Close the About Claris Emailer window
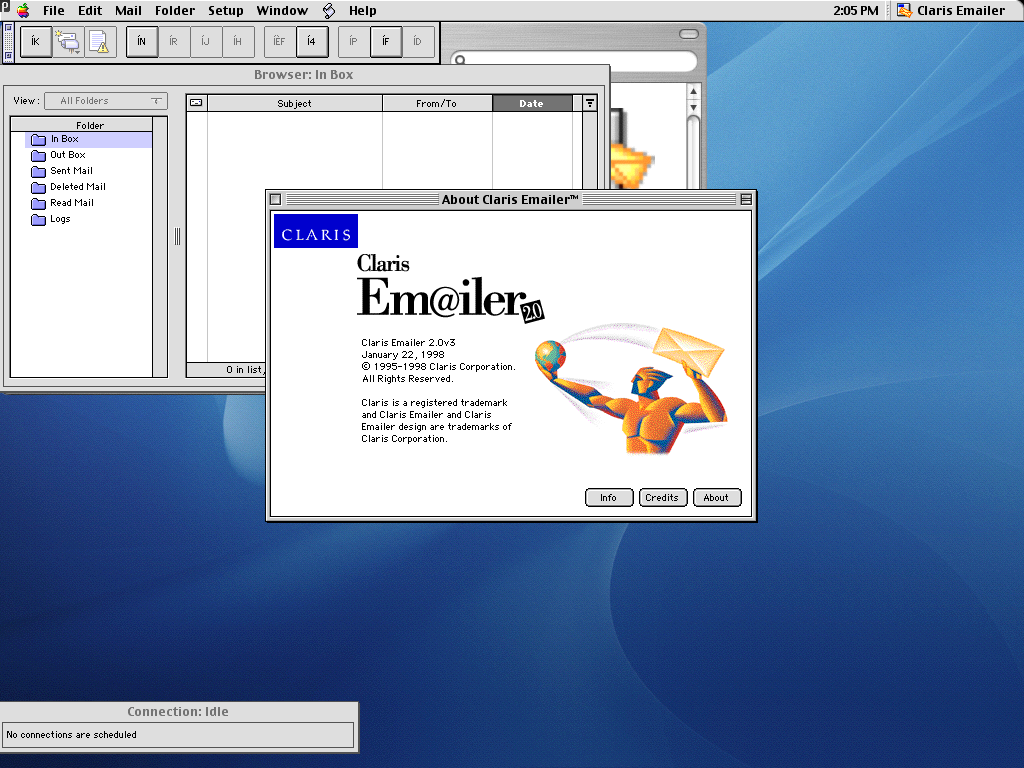Image resolution: width=1024 pixels, height=768 pixels. [x=276, y=199]
